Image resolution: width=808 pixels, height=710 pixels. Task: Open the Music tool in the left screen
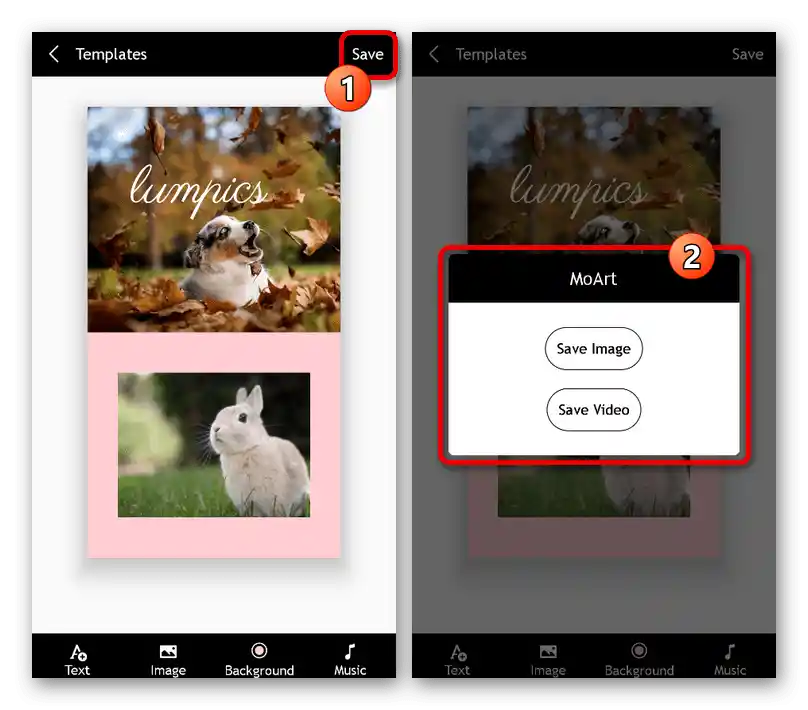coord(350,660)
